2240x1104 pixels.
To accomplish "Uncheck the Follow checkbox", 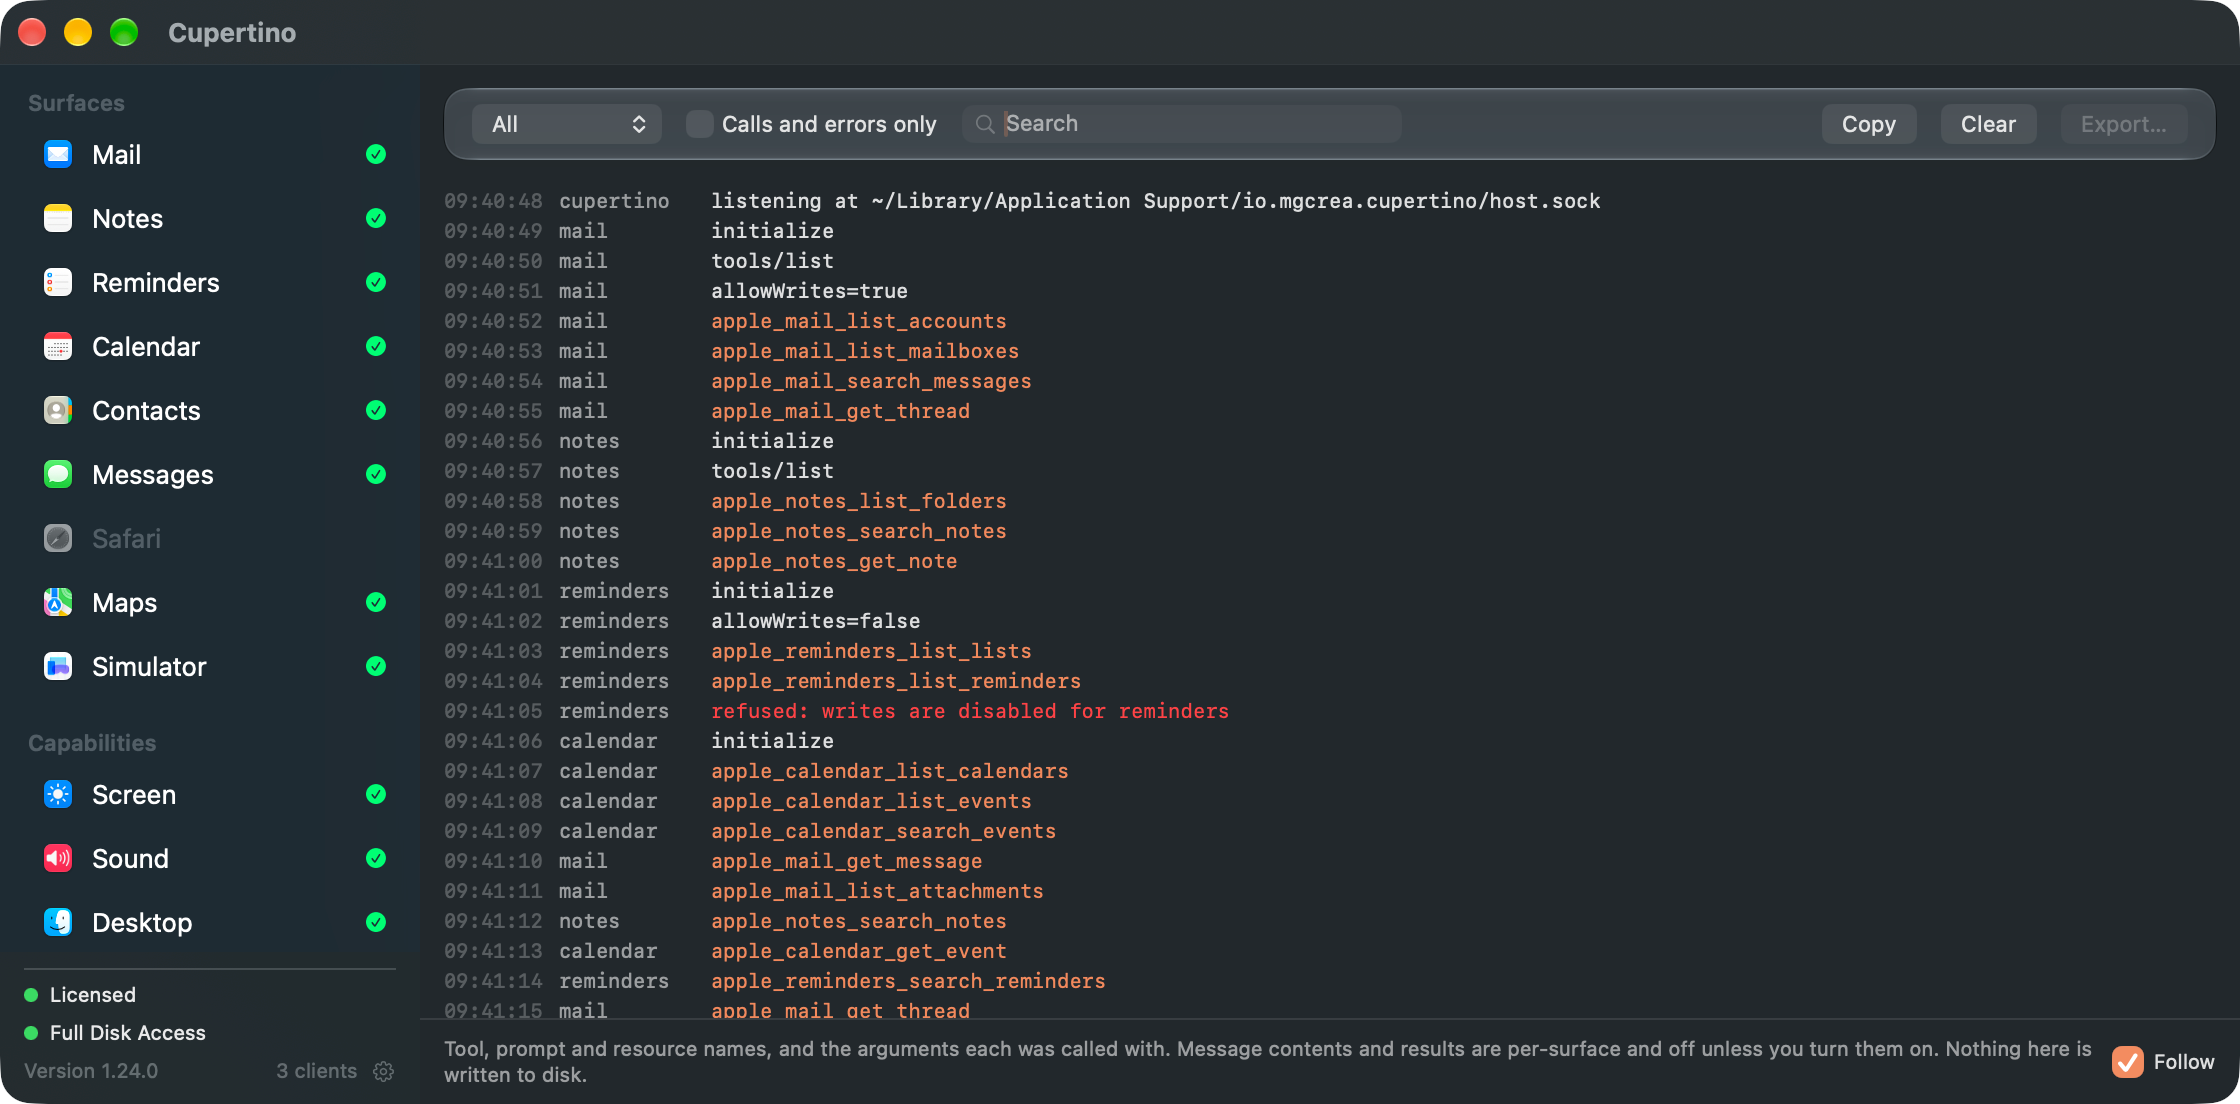I will point(2127,1062).
